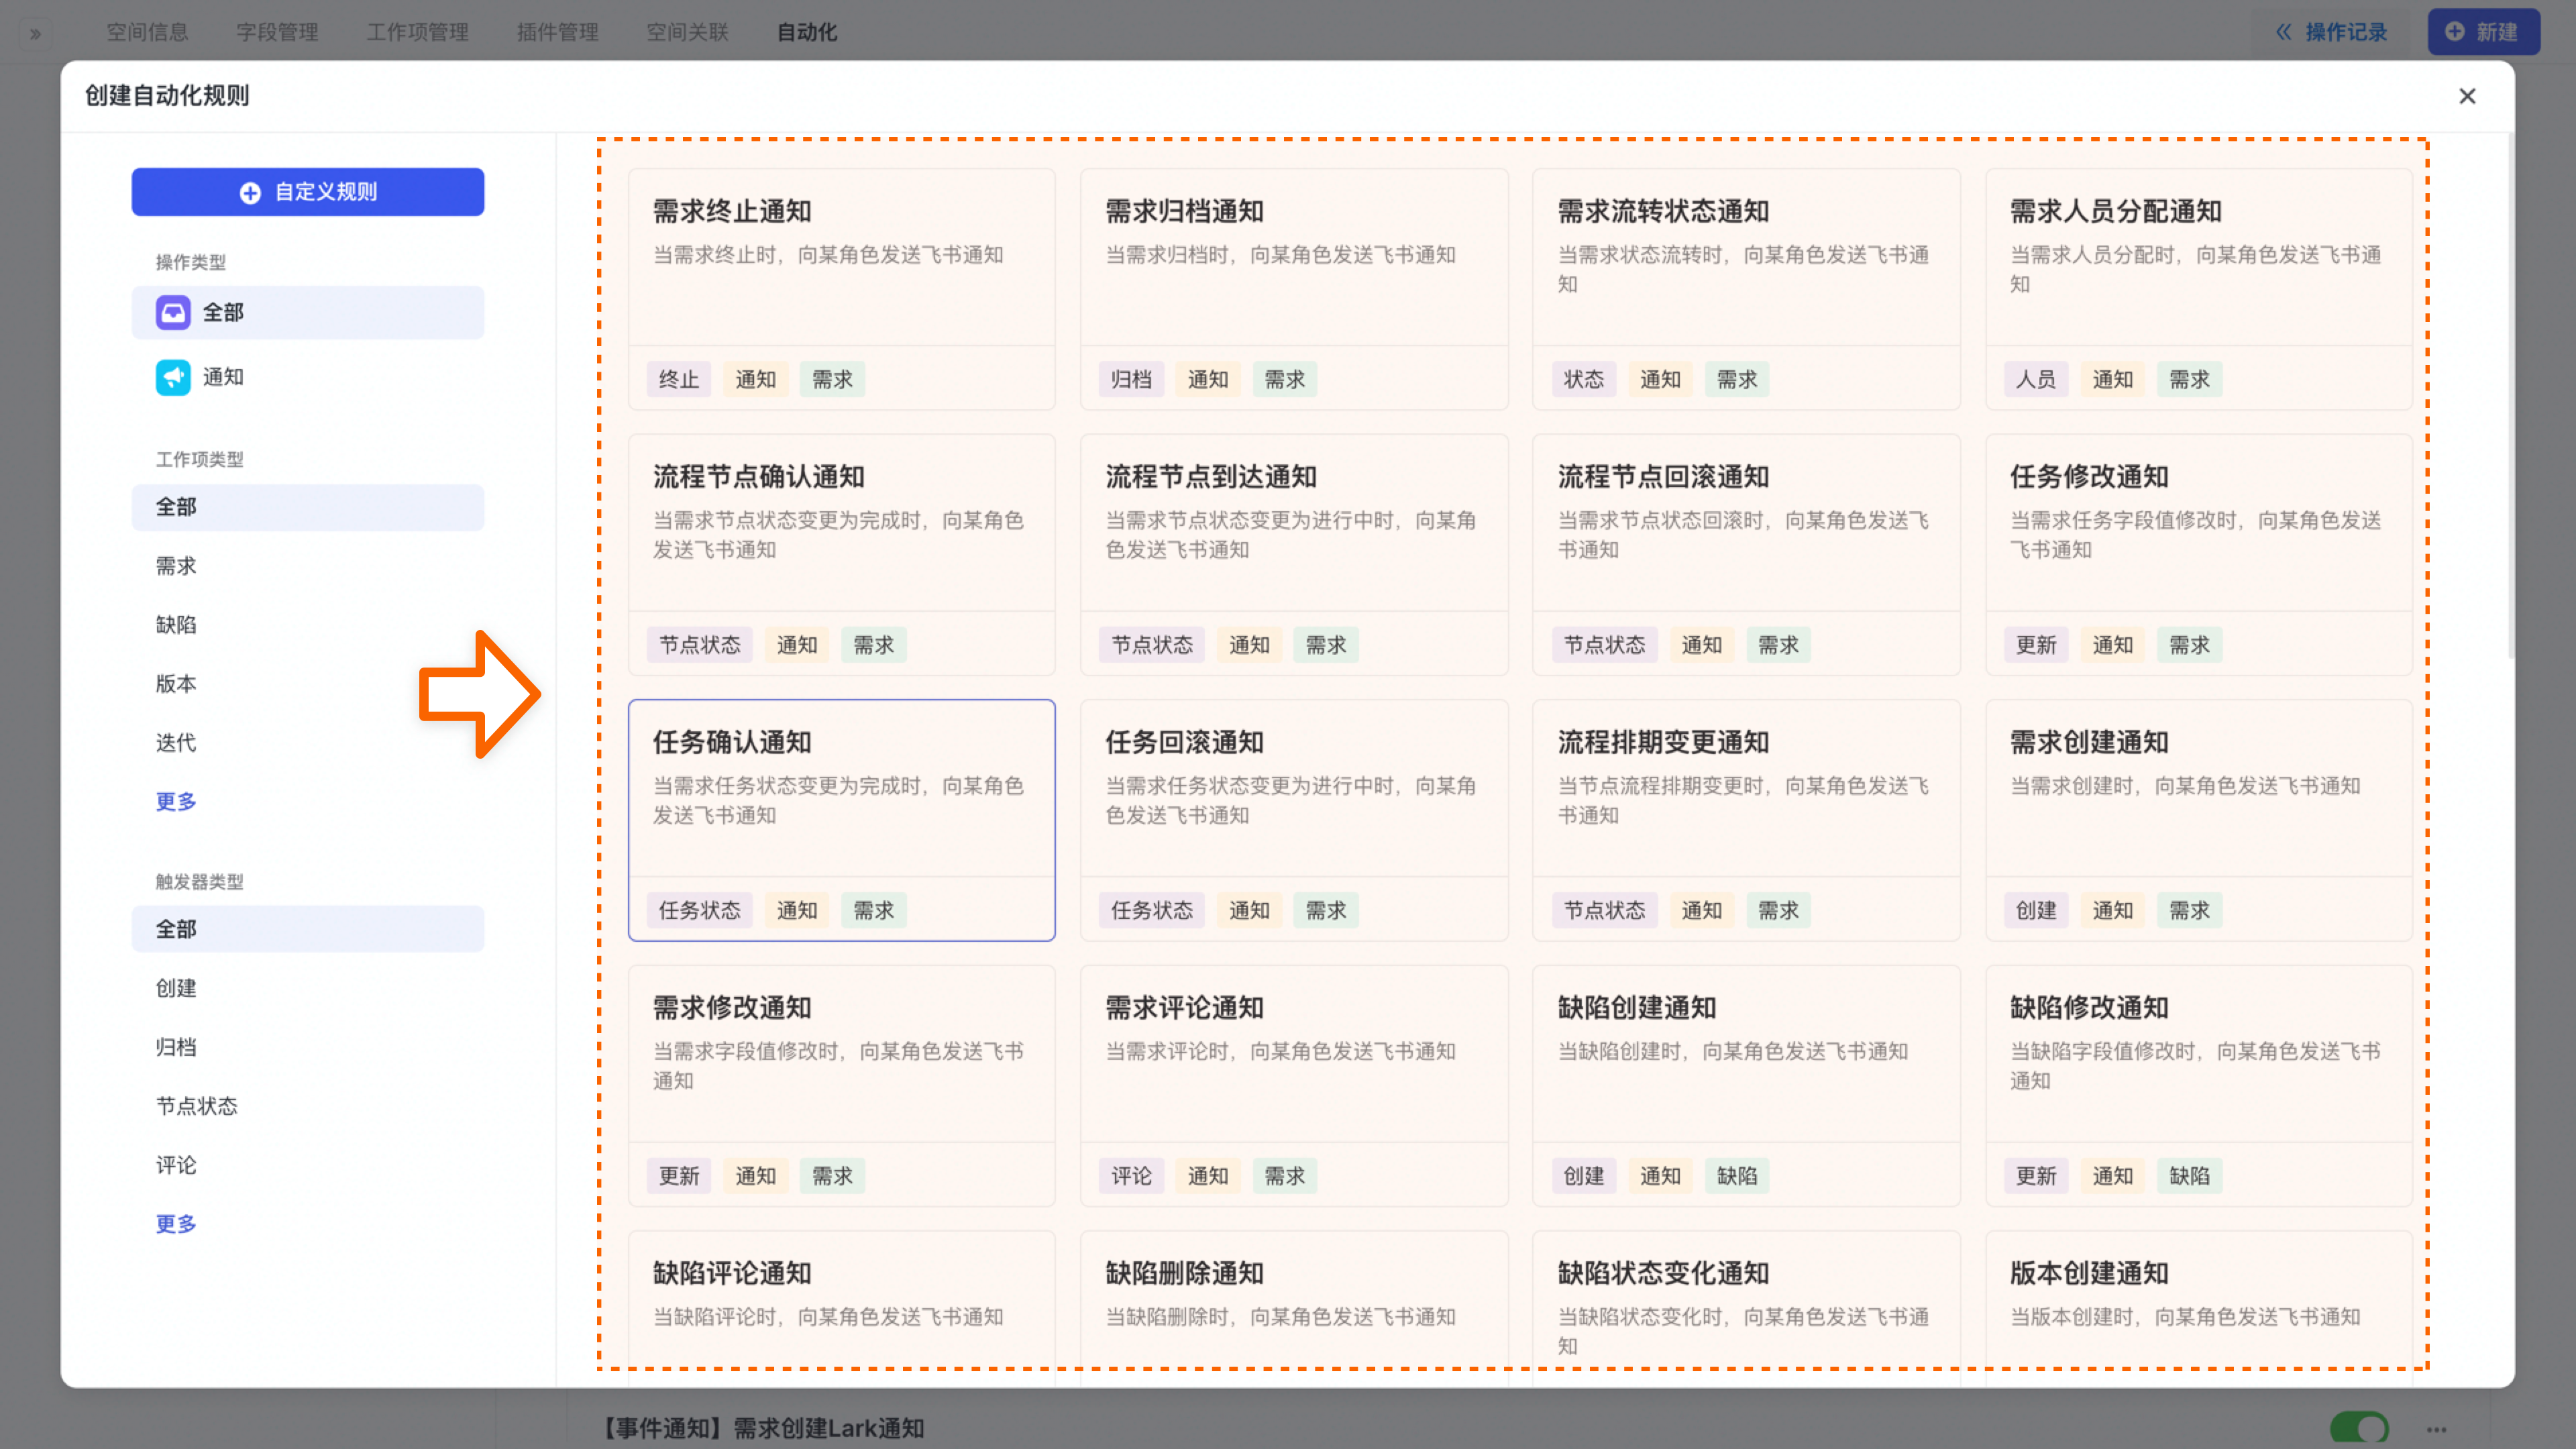Choose the 缺陷评论通知 template card

[x=841, y=1308]
